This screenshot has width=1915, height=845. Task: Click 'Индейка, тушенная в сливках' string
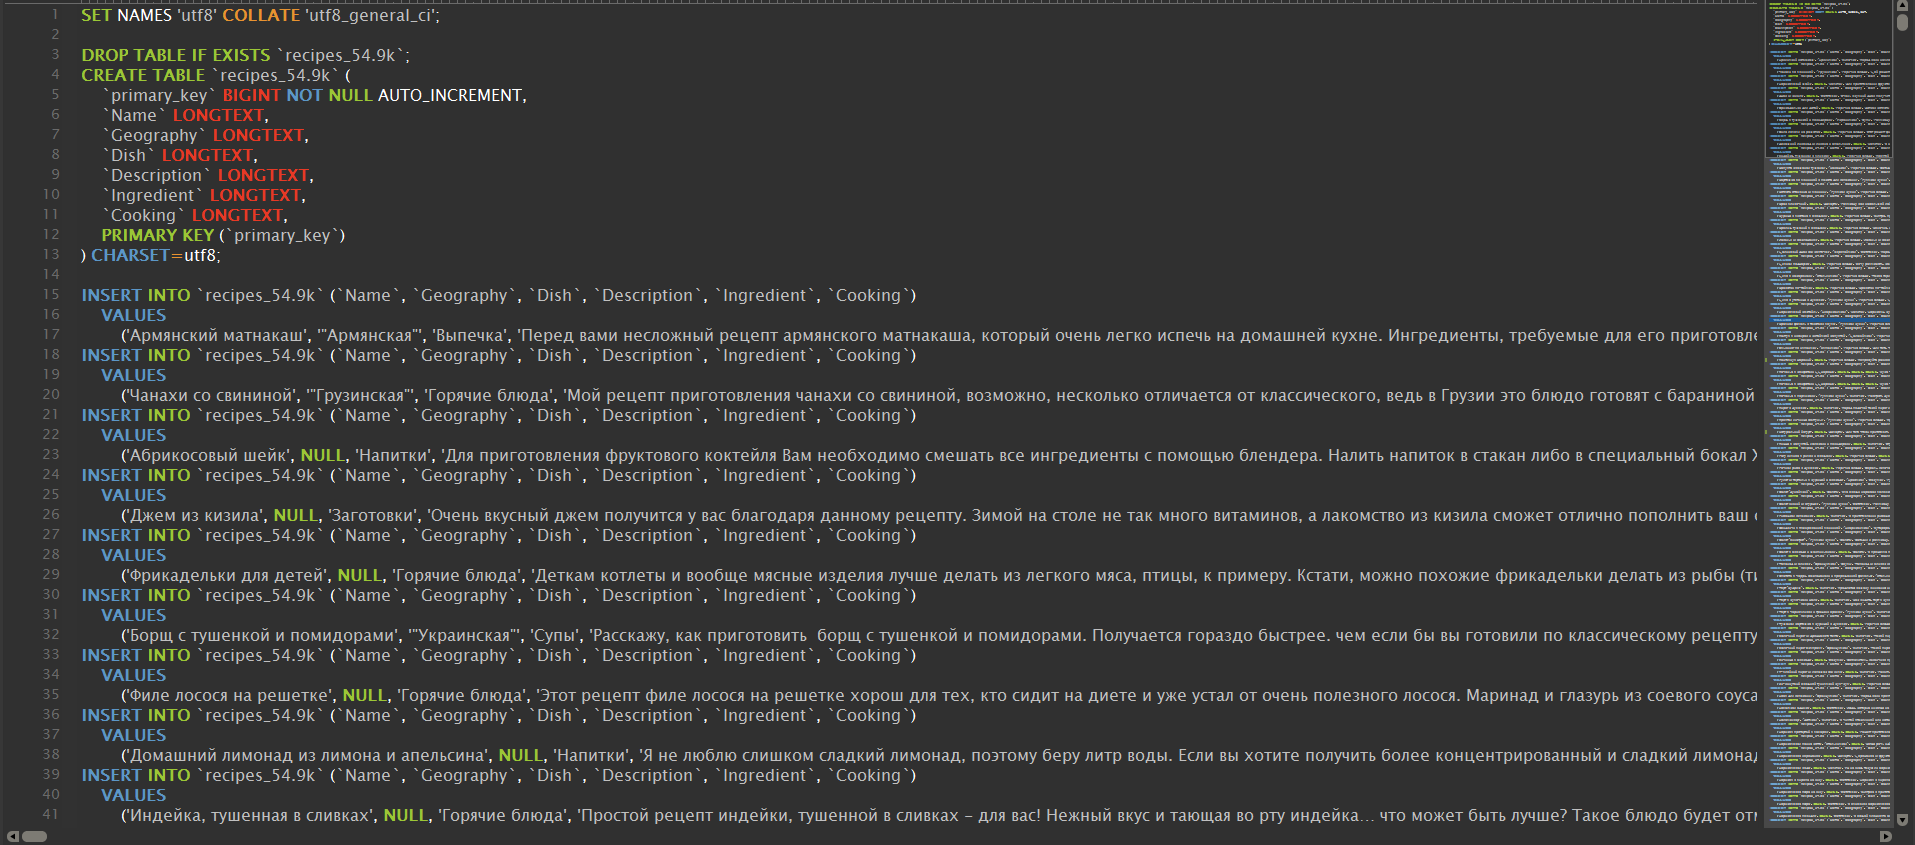click(x=250, y=815)
